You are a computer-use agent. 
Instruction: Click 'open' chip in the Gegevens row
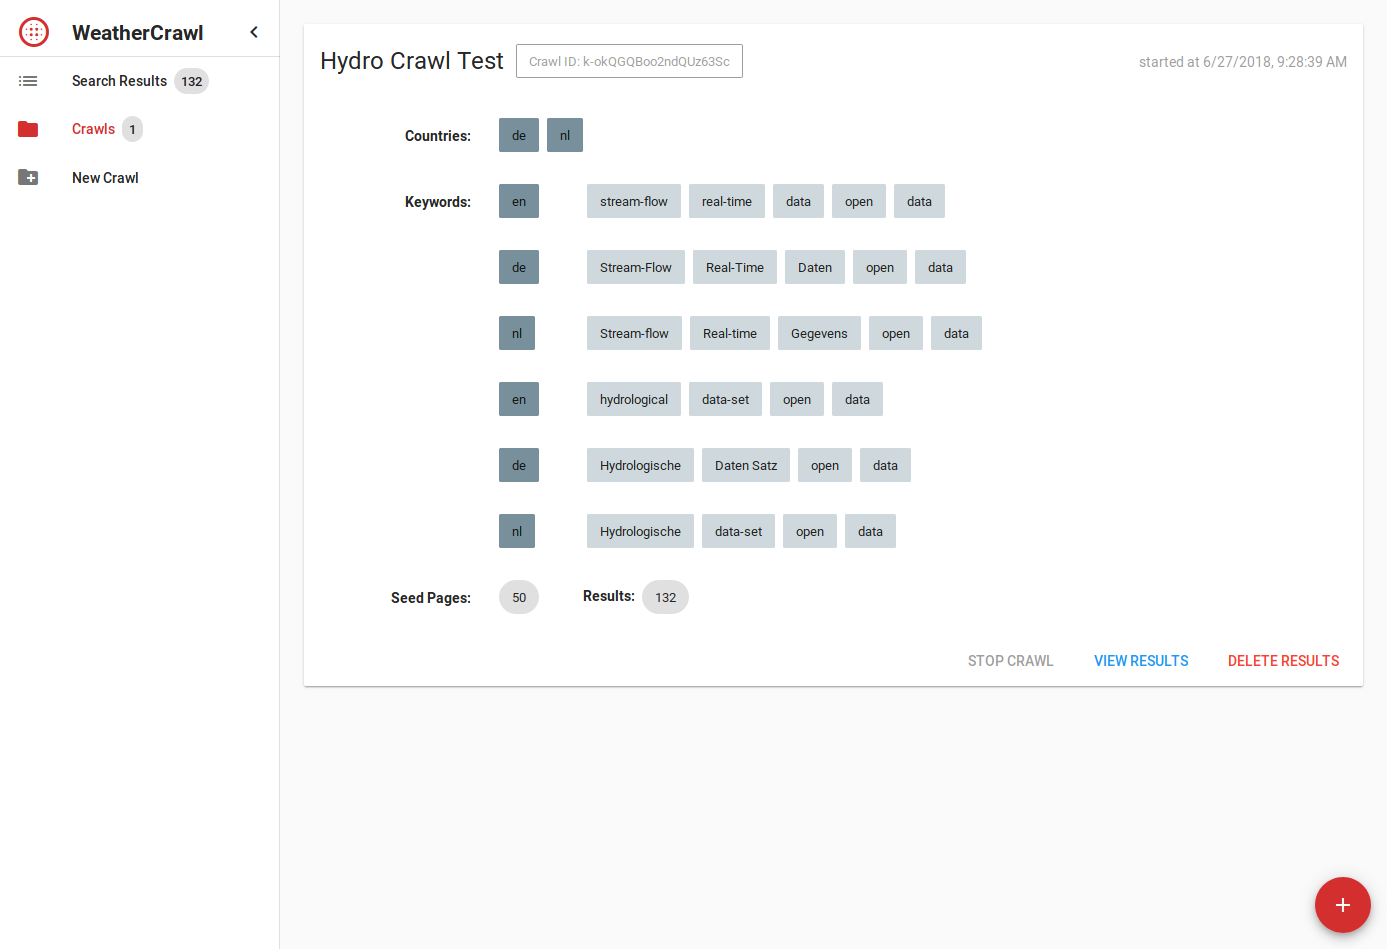(x=896, y=333)
